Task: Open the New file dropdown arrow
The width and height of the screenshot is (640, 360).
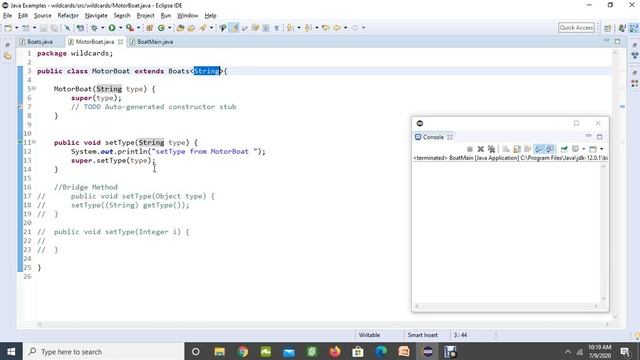Action: tap(16, 28)
